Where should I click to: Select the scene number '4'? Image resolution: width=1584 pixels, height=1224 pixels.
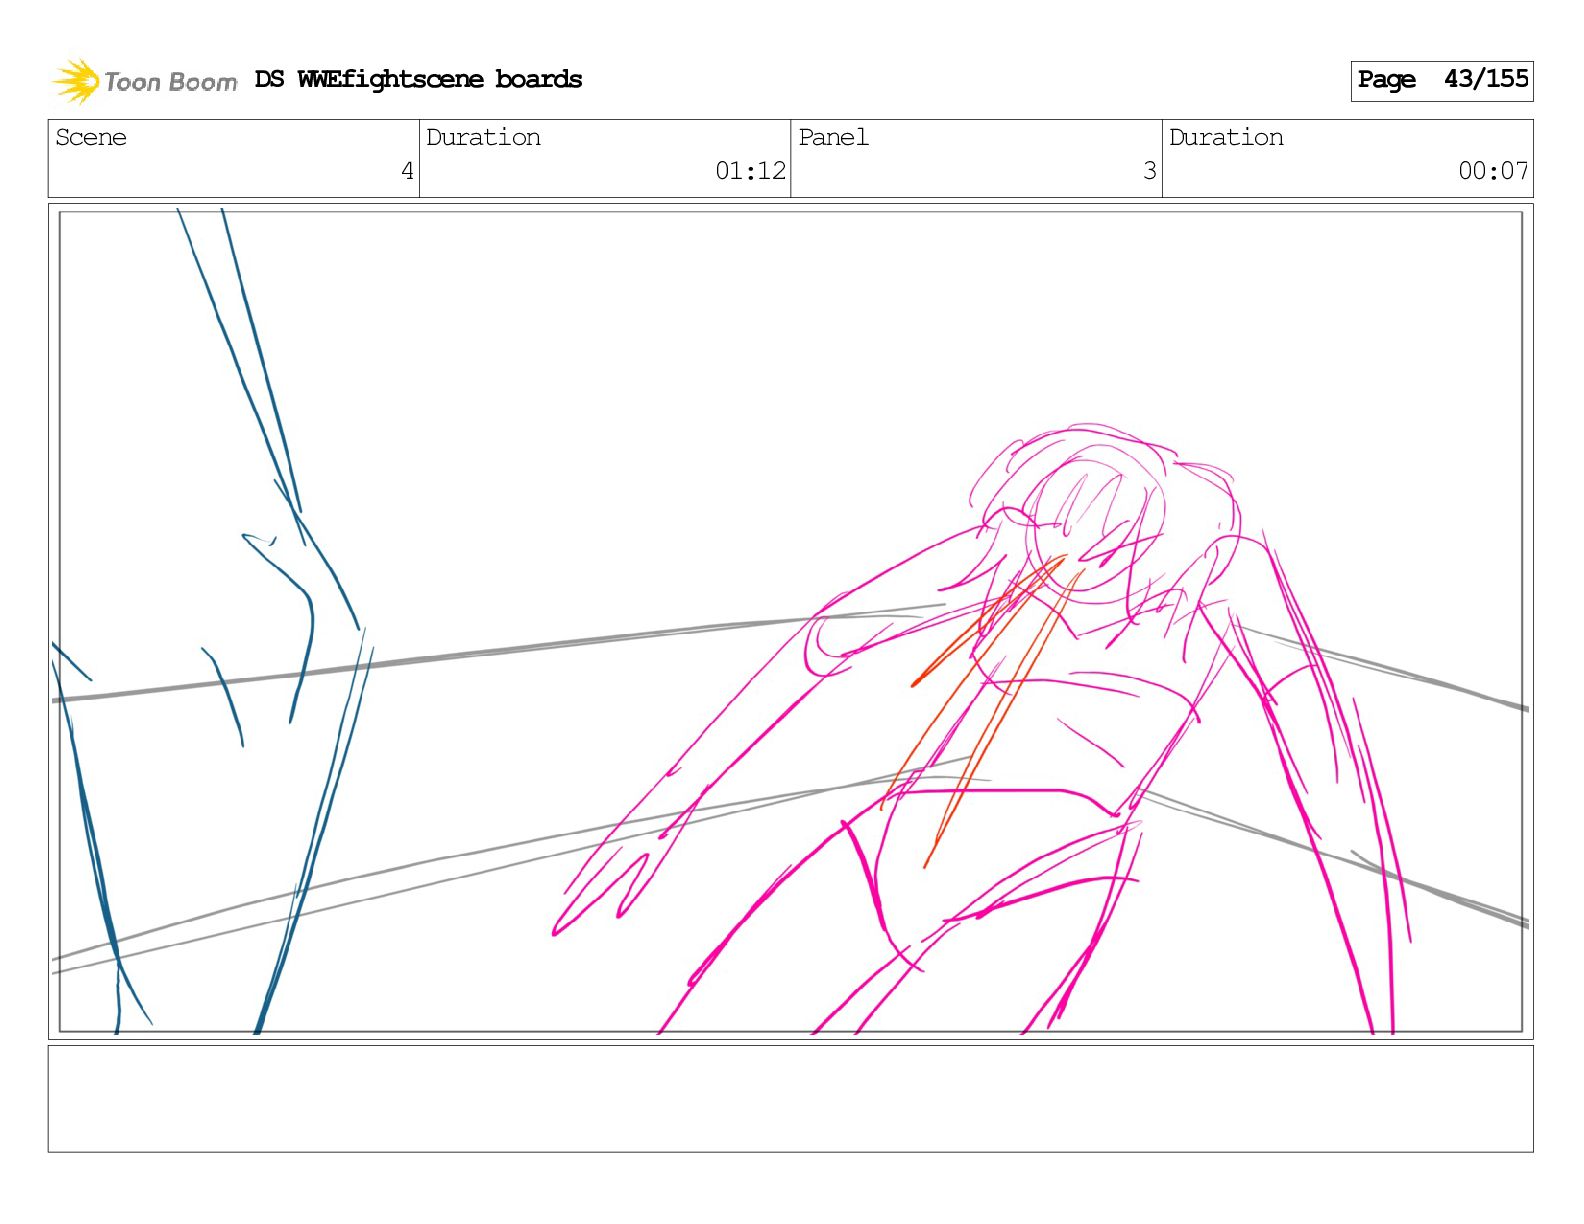[x=407, y=171]
